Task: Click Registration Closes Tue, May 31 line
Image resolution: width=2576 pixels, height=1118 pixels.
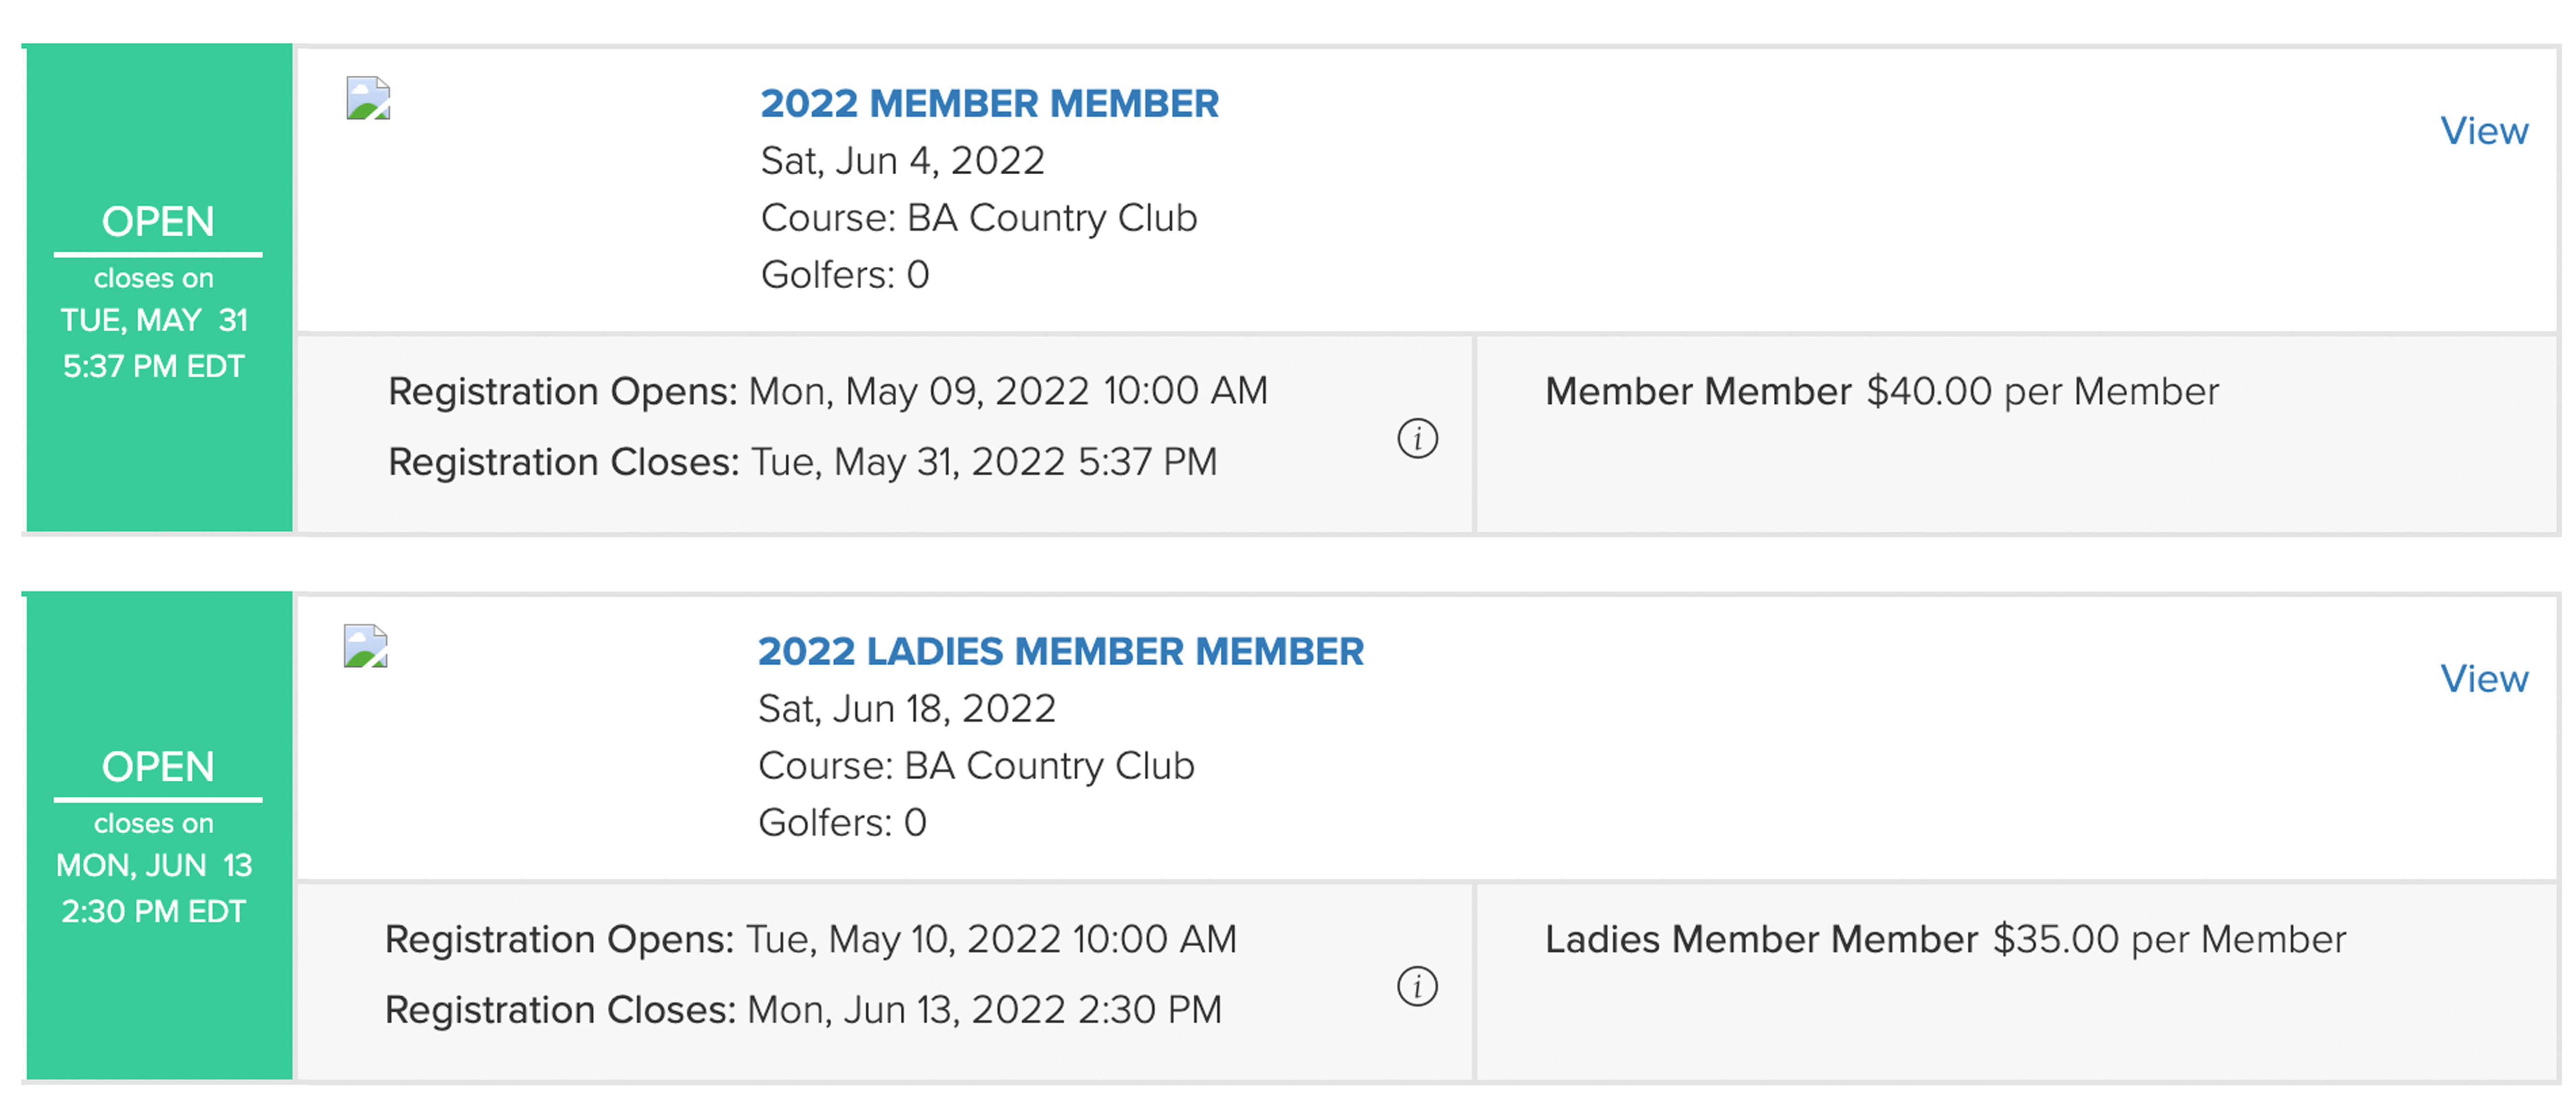Action: click(802, 462)
